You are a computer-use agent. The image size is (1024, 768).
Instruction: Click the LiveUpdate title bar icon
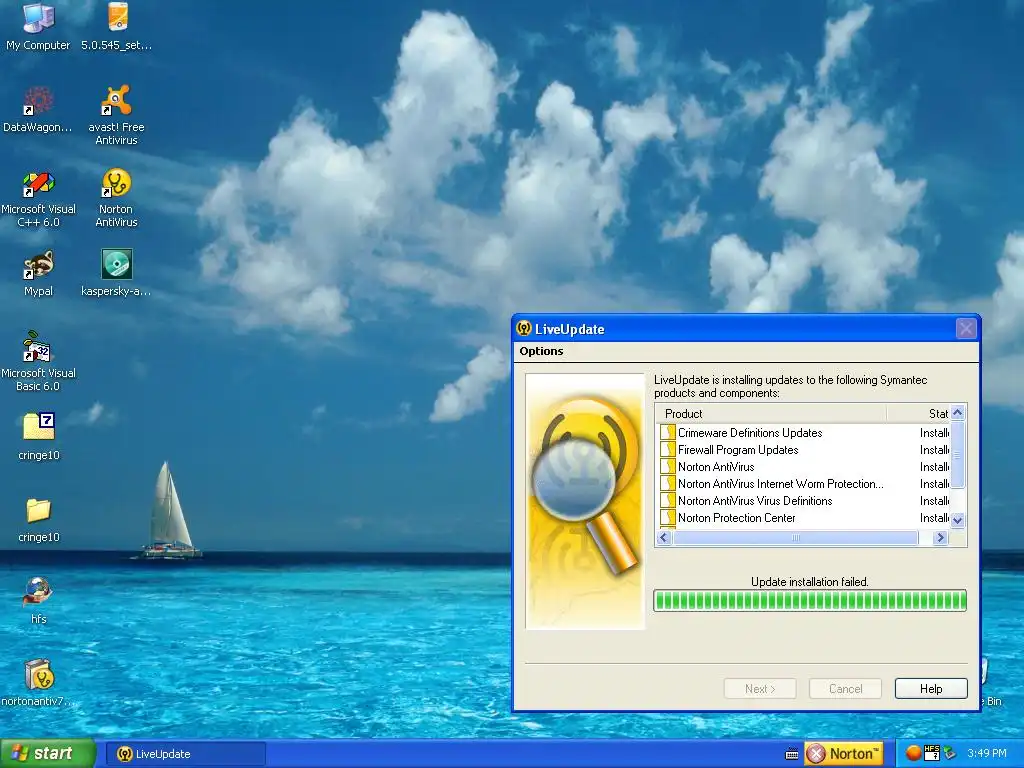(x=524, y=328)
